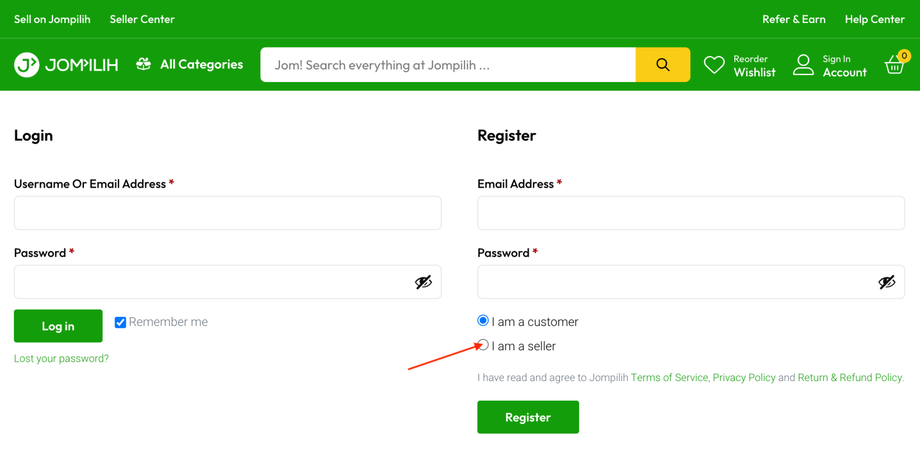Open the Lost your password link
The width and height of the screenshot is (920, 454).
pyautogui.click(x=61, y=358)
